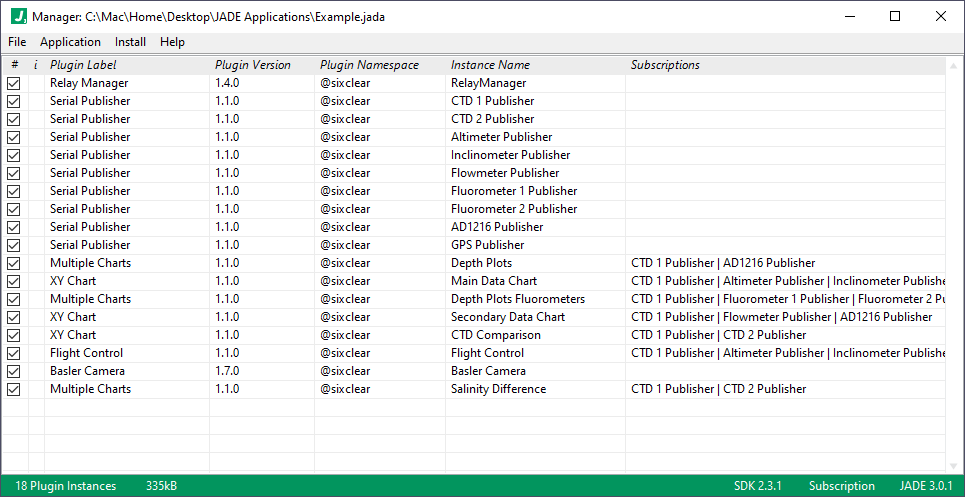
Task: Disable the Secondary Data Chart checkbox
Action: pos(14,317)
